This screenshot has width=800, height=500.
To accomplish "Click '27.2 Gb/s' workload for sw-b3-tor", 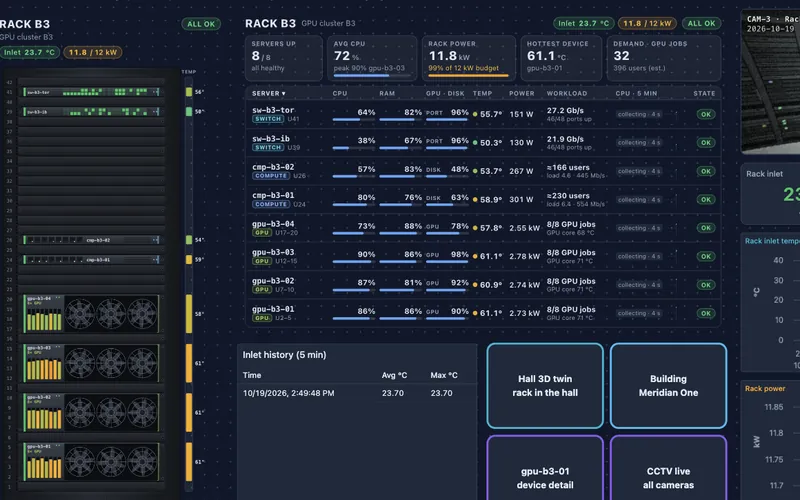I will click(x=565, y=110).
